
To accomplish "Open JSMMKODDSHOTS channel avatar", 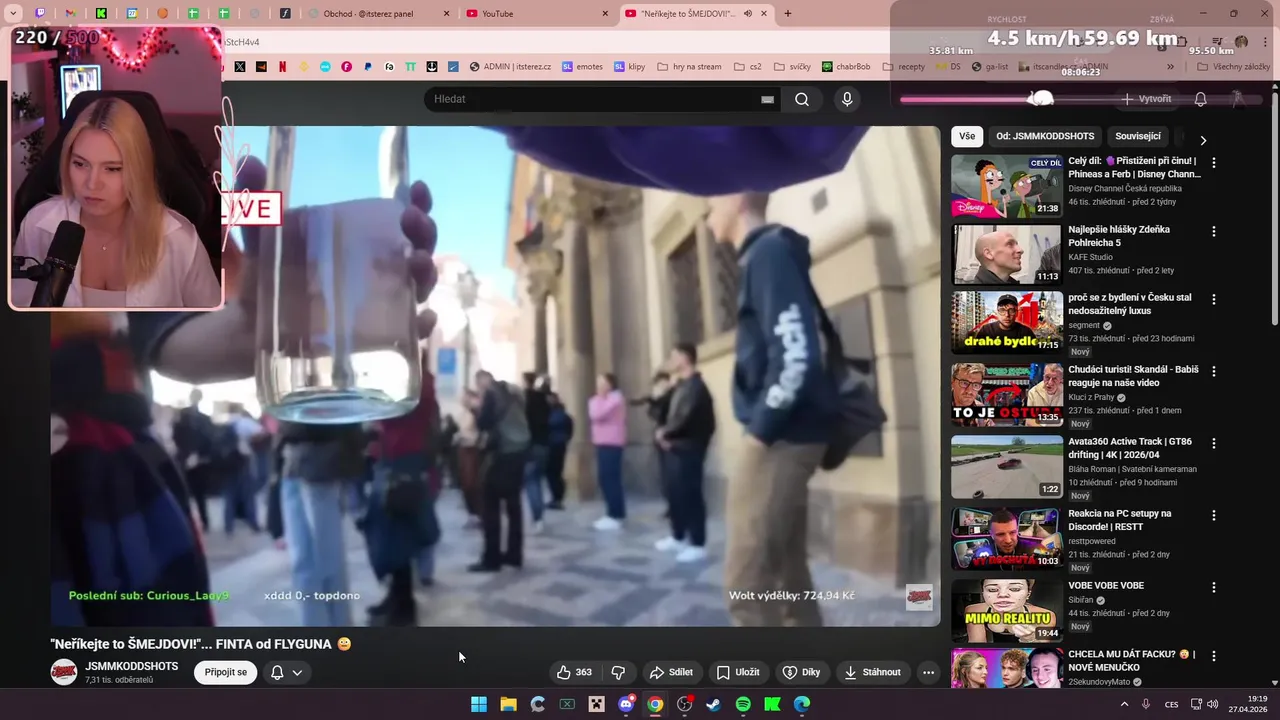I will point(64,672).
